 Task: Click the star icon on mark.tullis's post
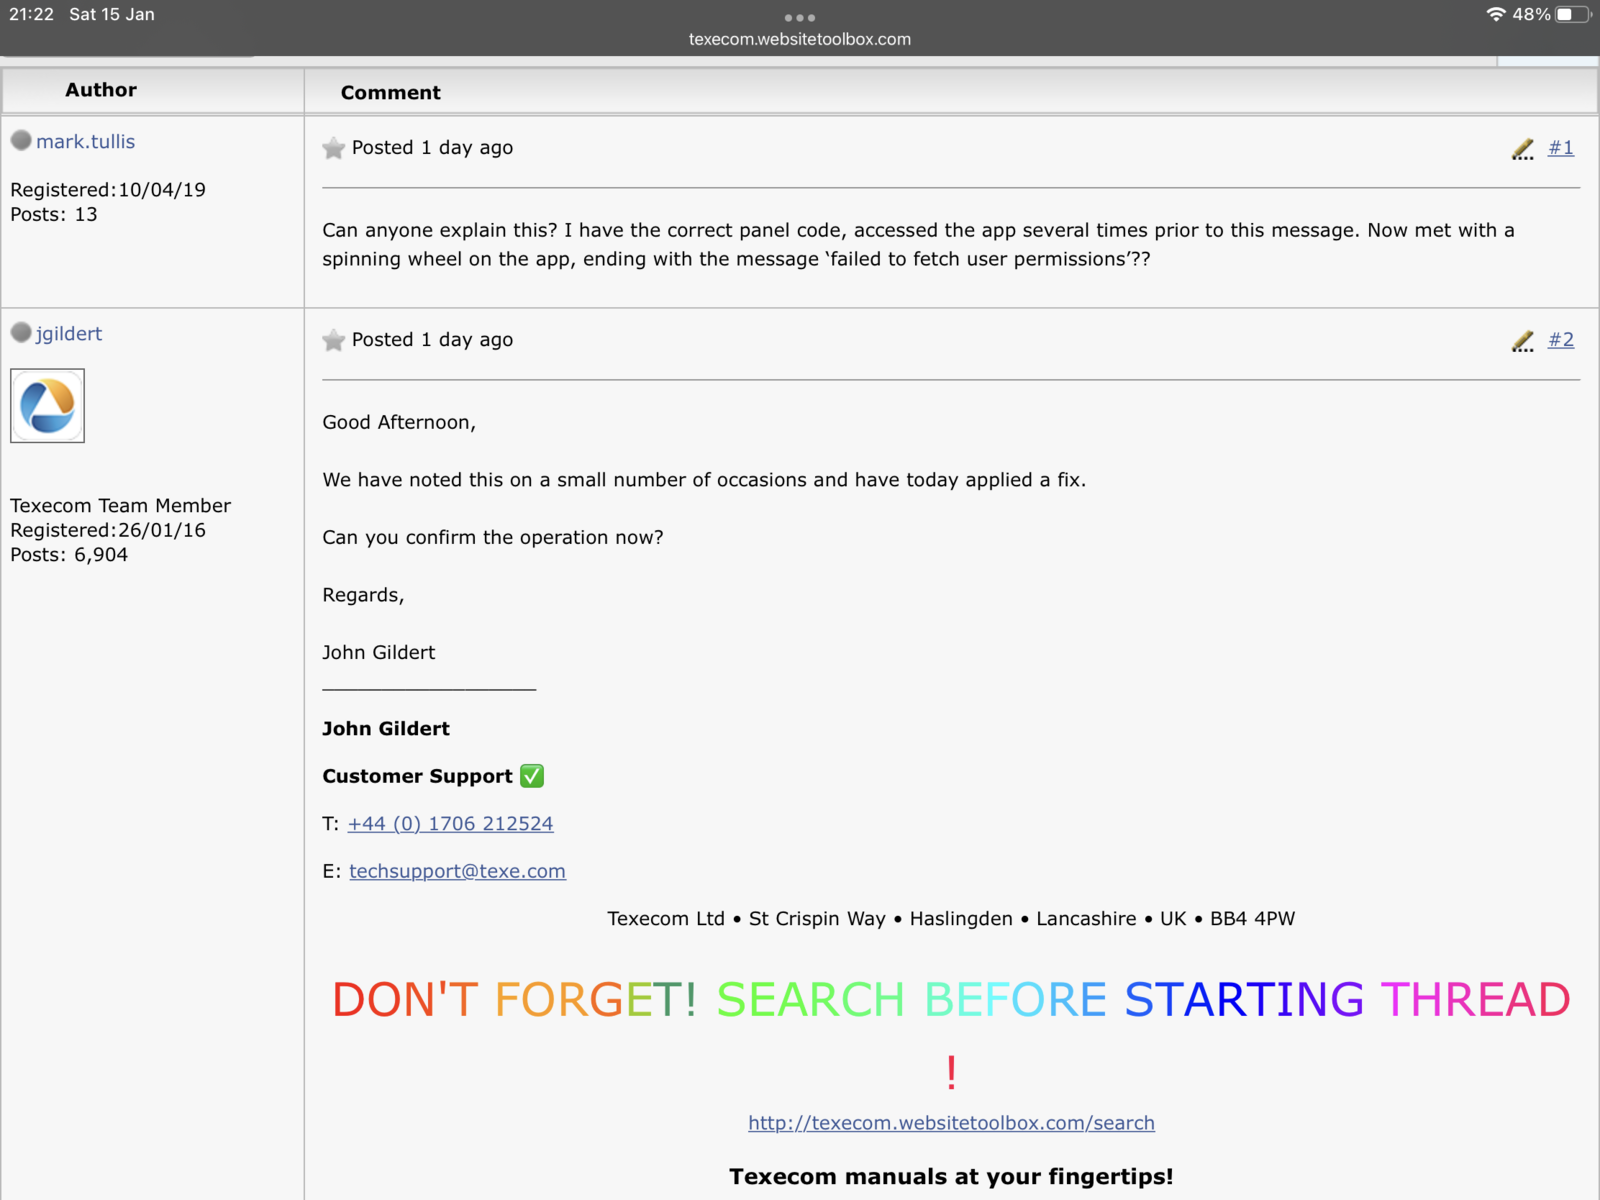pyautogui.click(x=333, y=149)
